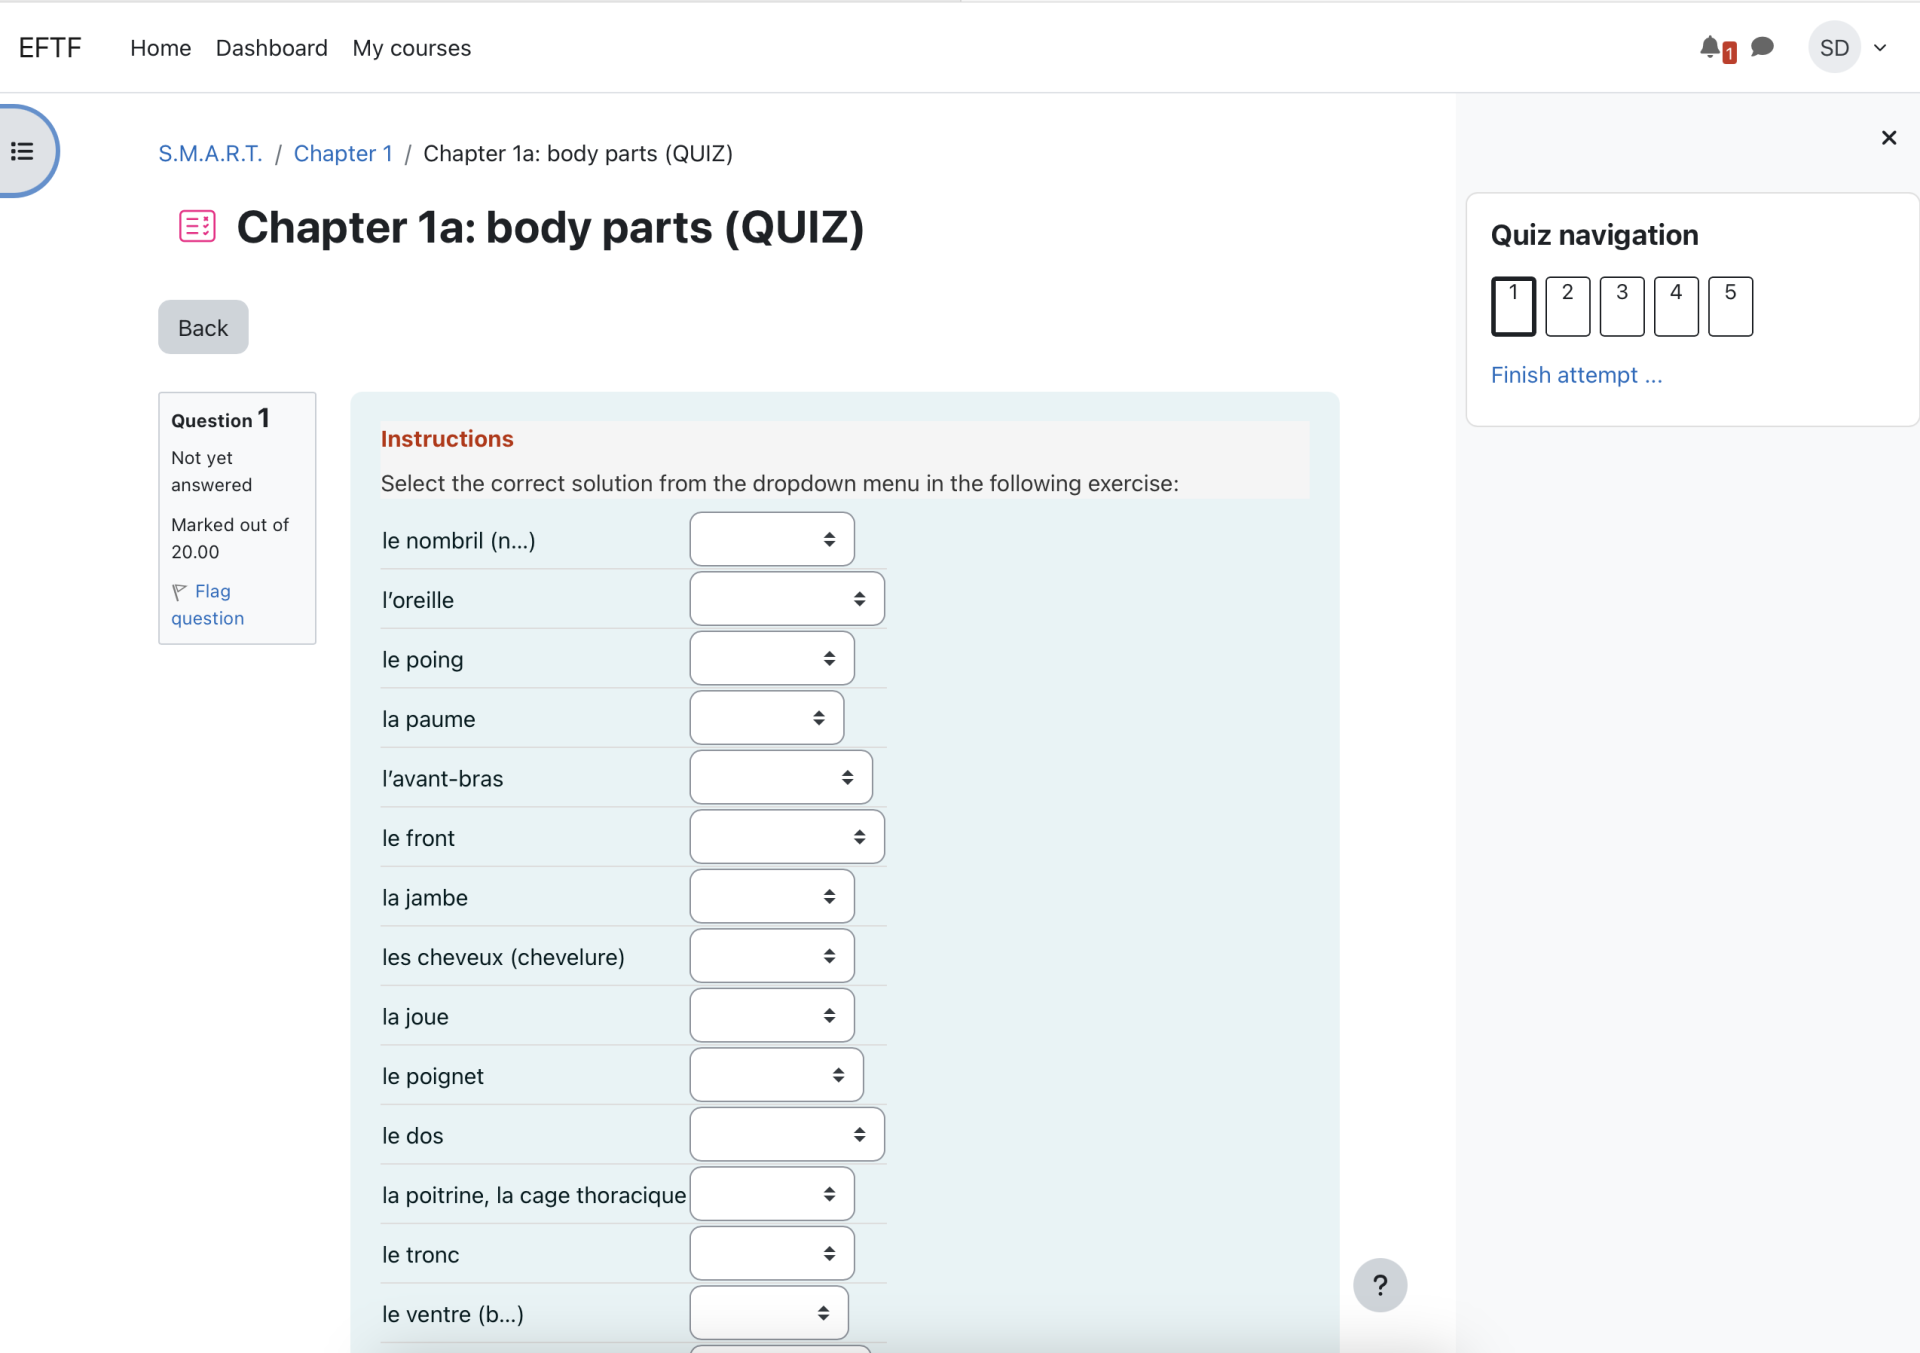The image size is (1920, 1353).
Task: Click the Back button
Action: pos(204,327)
